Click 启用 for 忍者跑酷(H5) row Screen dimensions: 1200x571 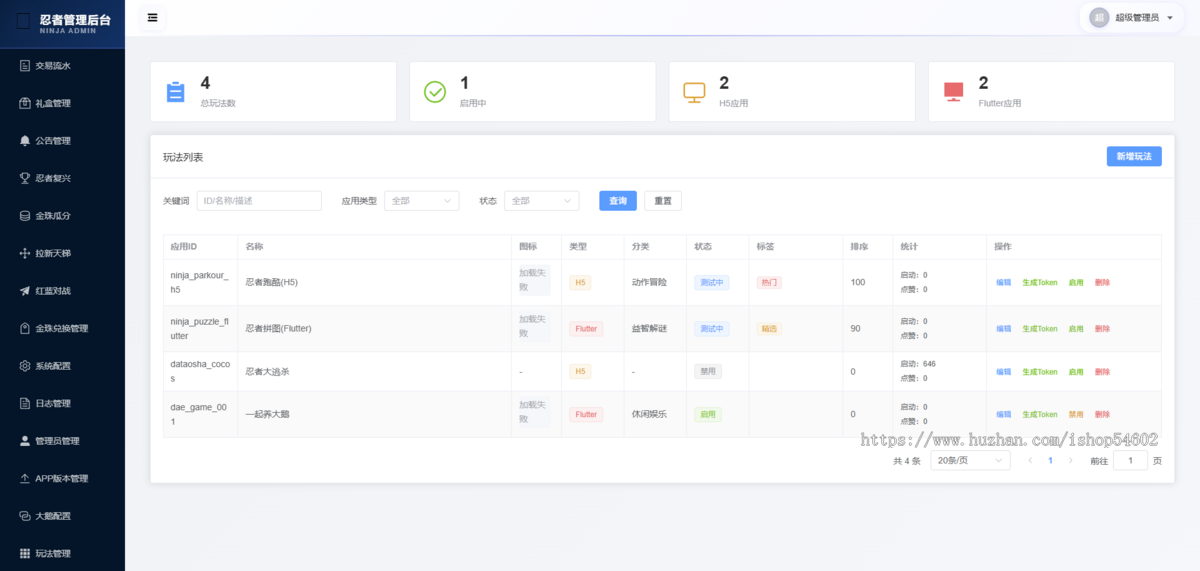(1076, 282)
